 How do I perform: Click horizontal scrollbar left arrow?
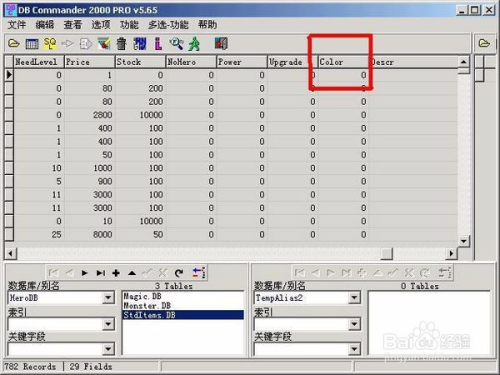coord(10,254)
